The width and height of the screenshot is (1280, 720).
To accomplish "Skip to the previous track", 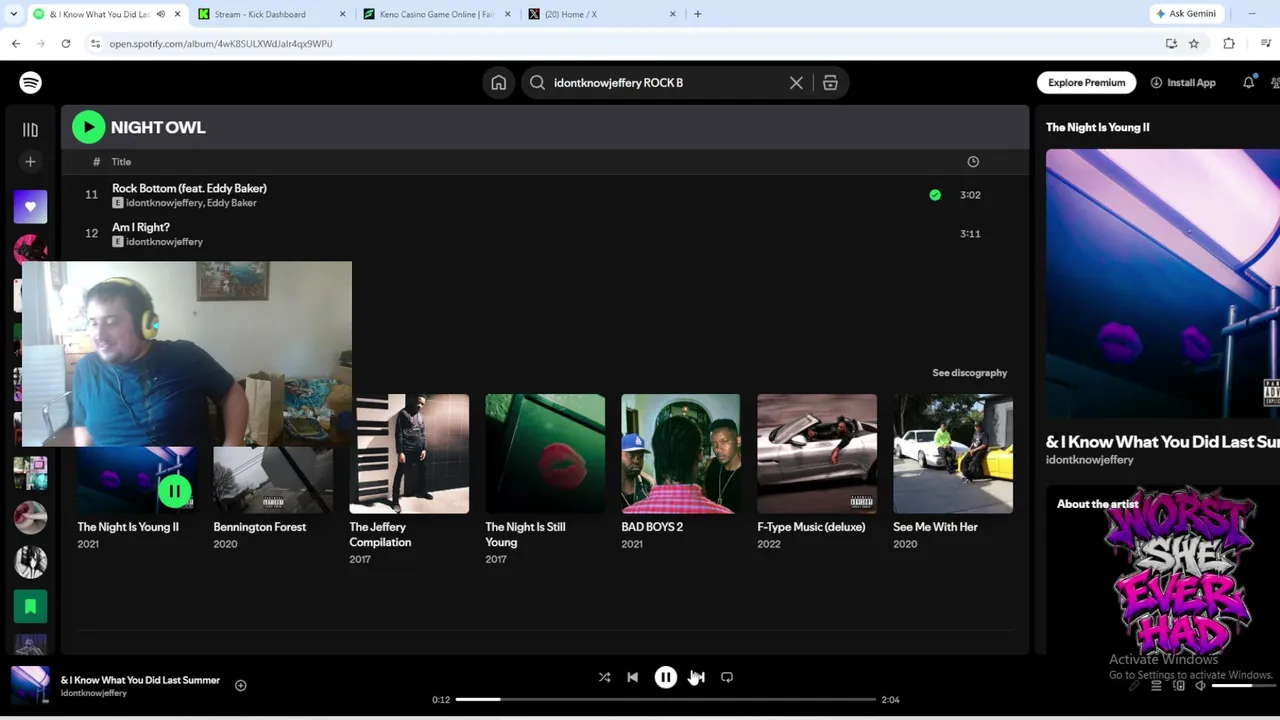I will (x=632, y=678).
